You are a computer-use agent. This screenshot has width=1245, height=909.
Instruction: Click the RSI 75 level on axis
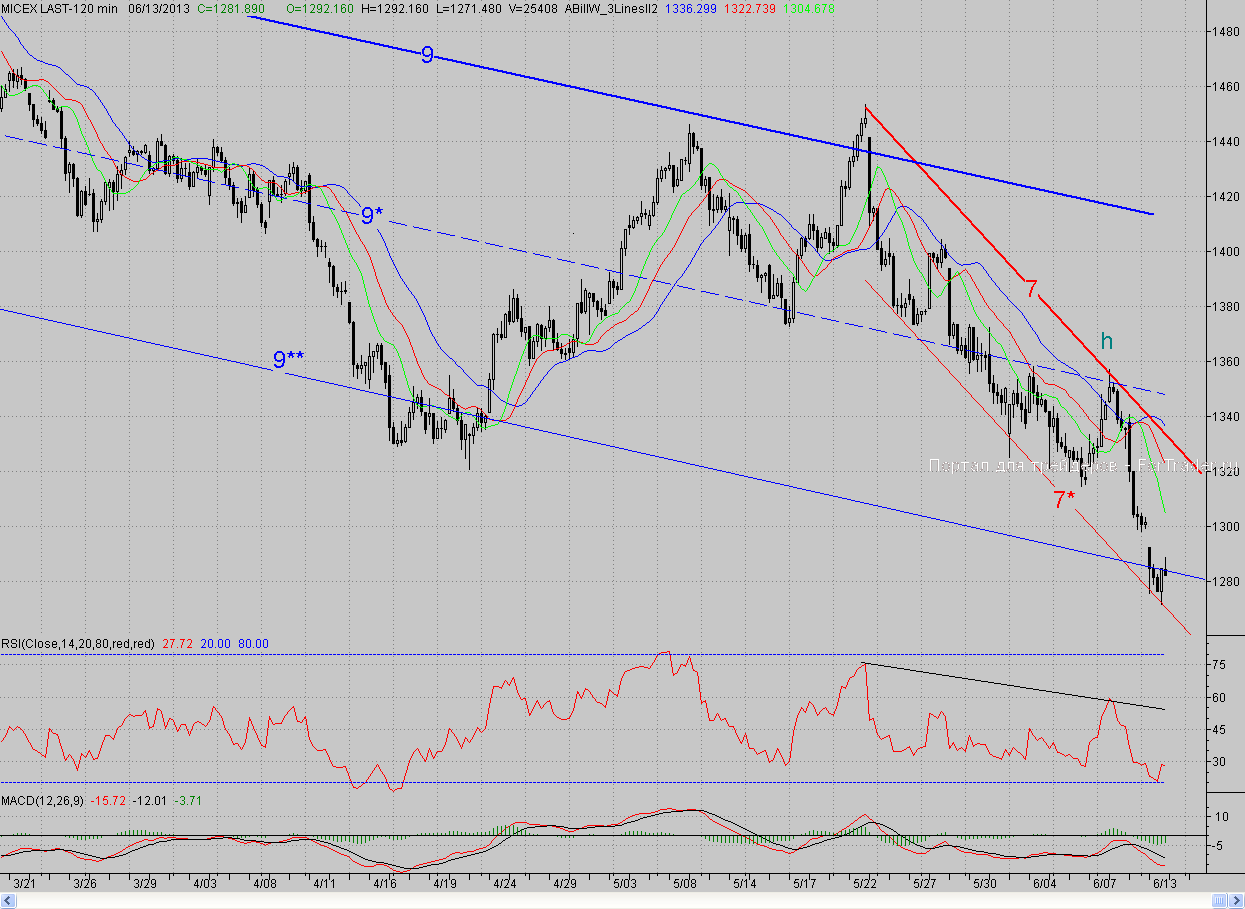[x=1218, y=664]
